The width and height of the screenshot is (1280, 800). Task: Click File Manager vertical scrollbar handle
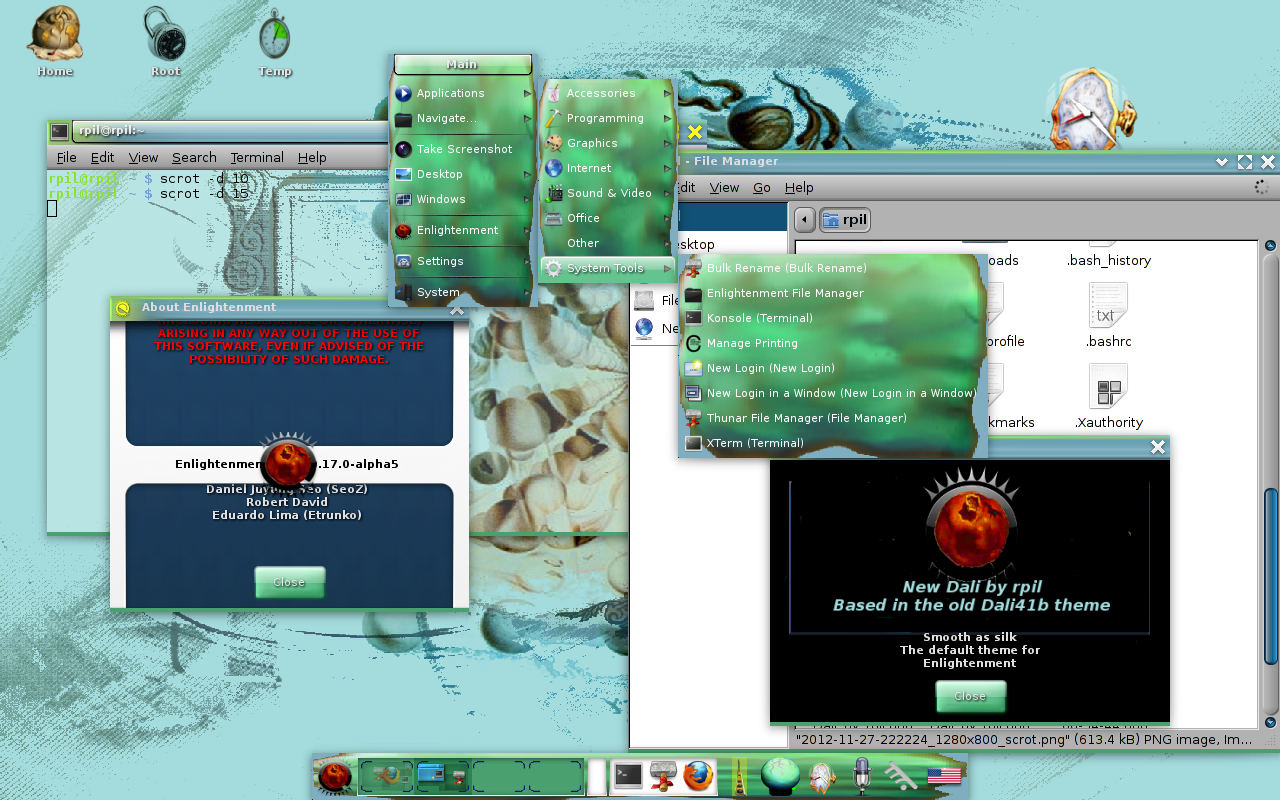tap(1270, 576)
